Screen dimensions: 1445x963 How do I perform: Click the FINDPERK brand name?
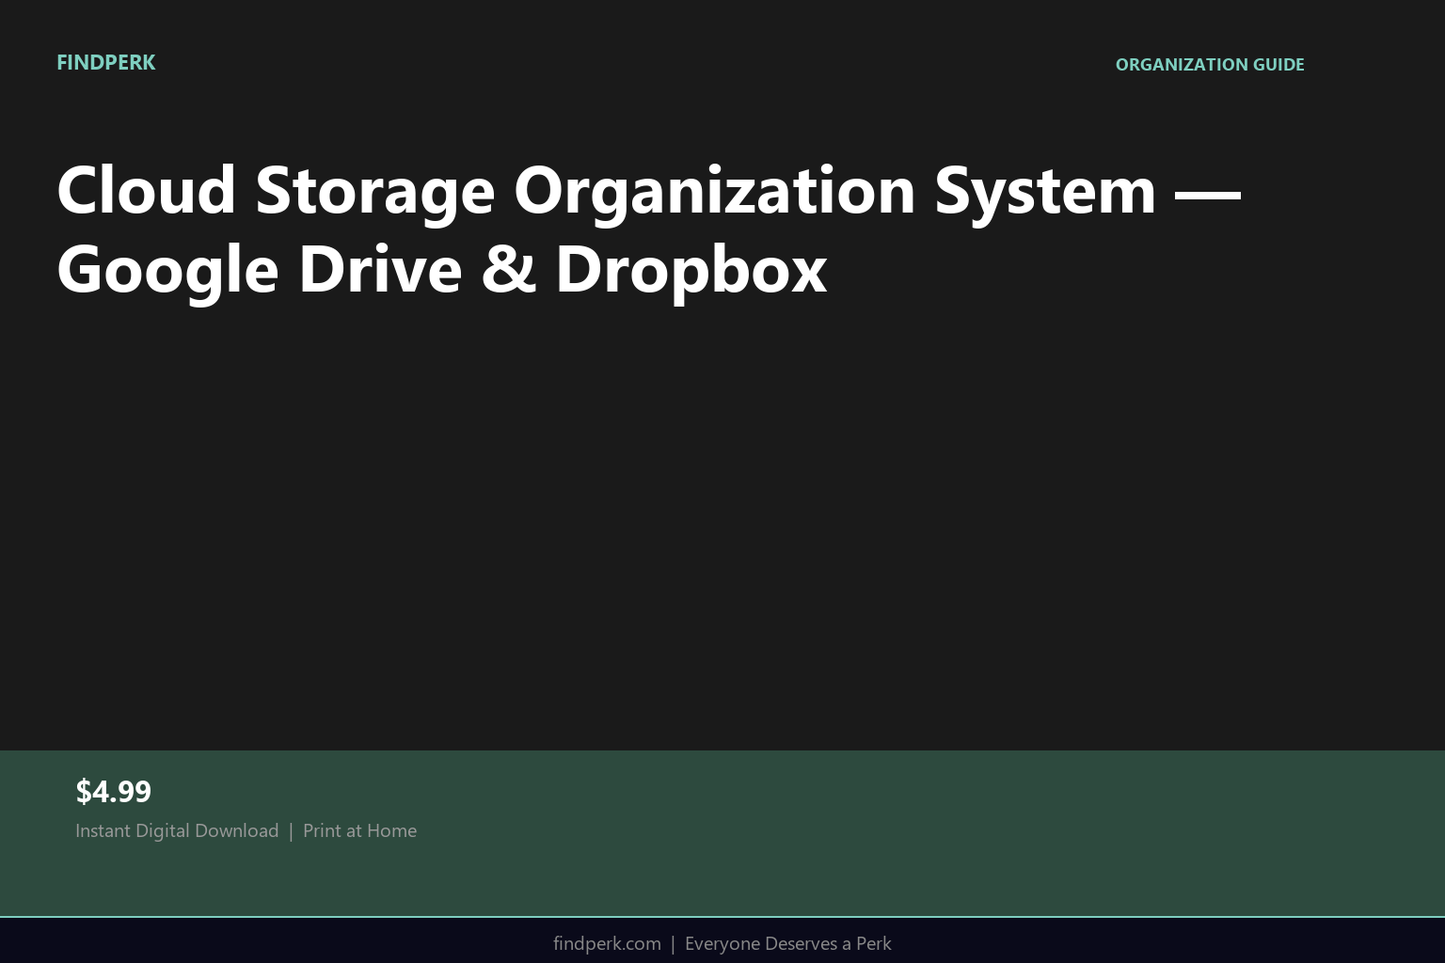[x=106, y=63]
